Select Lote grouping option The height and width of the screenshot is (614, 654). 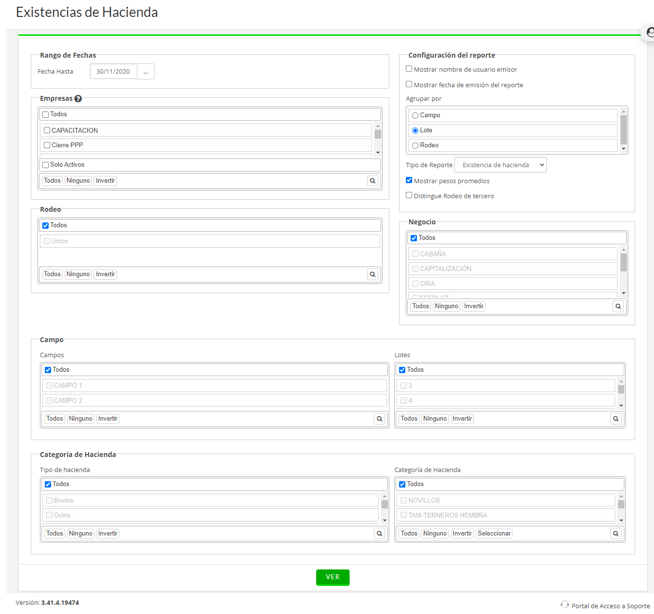point(415,131)
